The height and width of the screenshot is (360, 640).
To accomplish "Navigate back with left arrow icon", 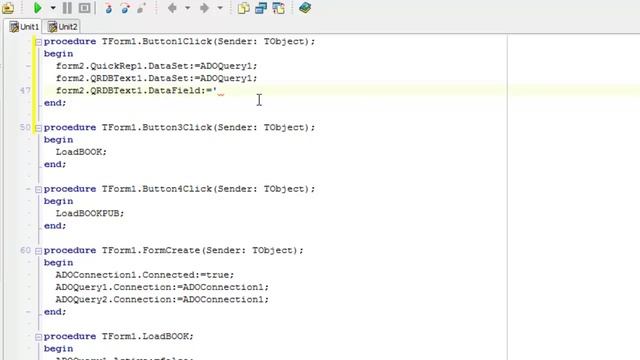I will 172,8.
